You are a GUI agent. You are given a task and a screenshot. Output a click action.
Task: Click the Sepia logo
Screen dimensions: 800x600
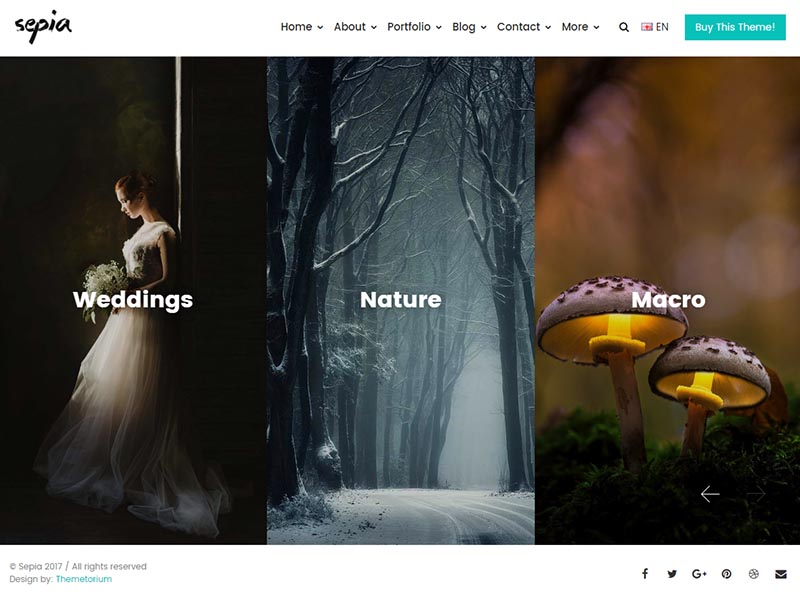pos(43,27)
